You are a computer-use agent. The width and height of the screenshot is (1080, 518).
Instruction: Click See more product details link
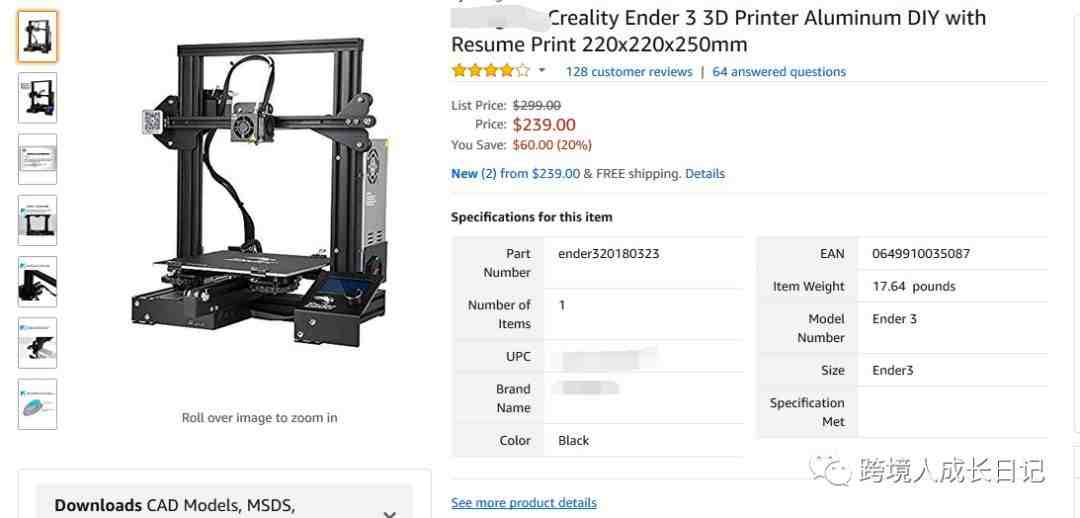524,503
